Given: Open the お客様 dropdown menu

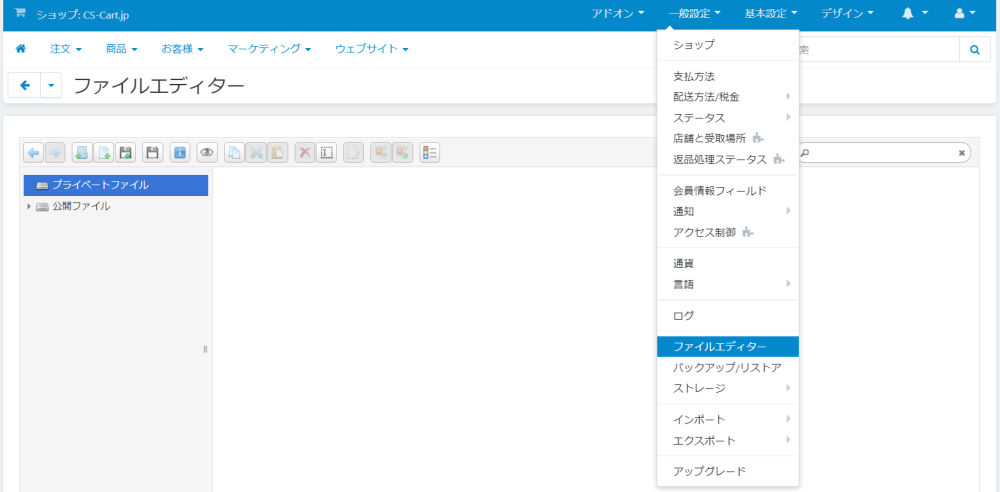Looking at the screenshot, I should click(x=182, y=49).
